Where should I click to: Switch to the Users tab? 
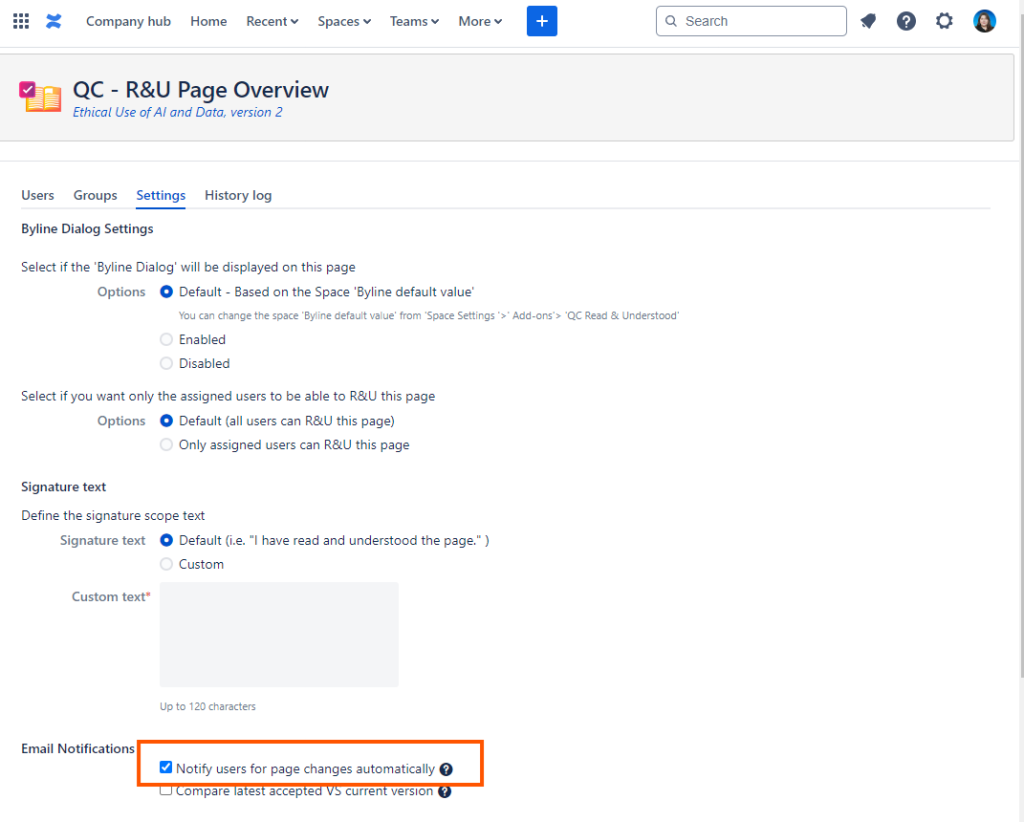38,195
